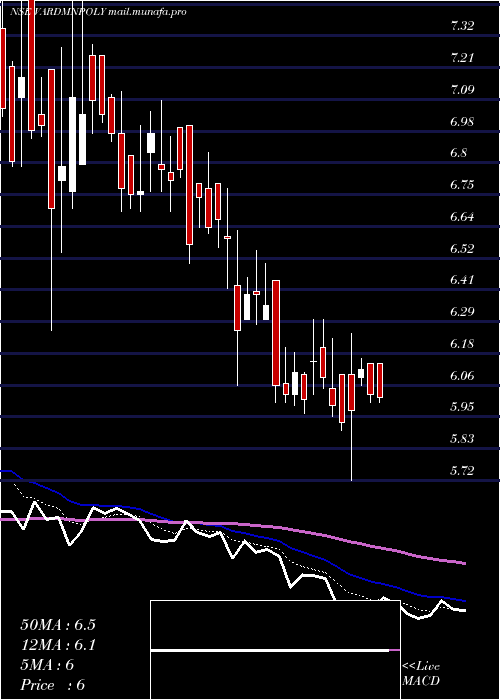Click the 5MA : 6 readout

pyautogui.click(x=47, y=665)
